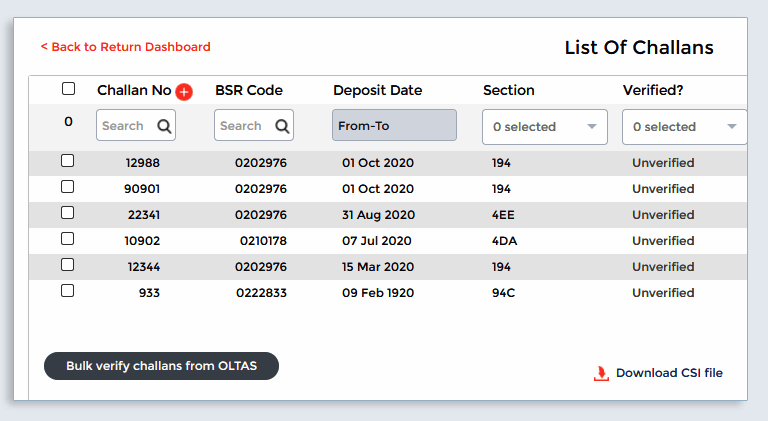Screen dimensions: 768x421
Task: Click the BSR Code search magnifier icon
Action: 282,126
